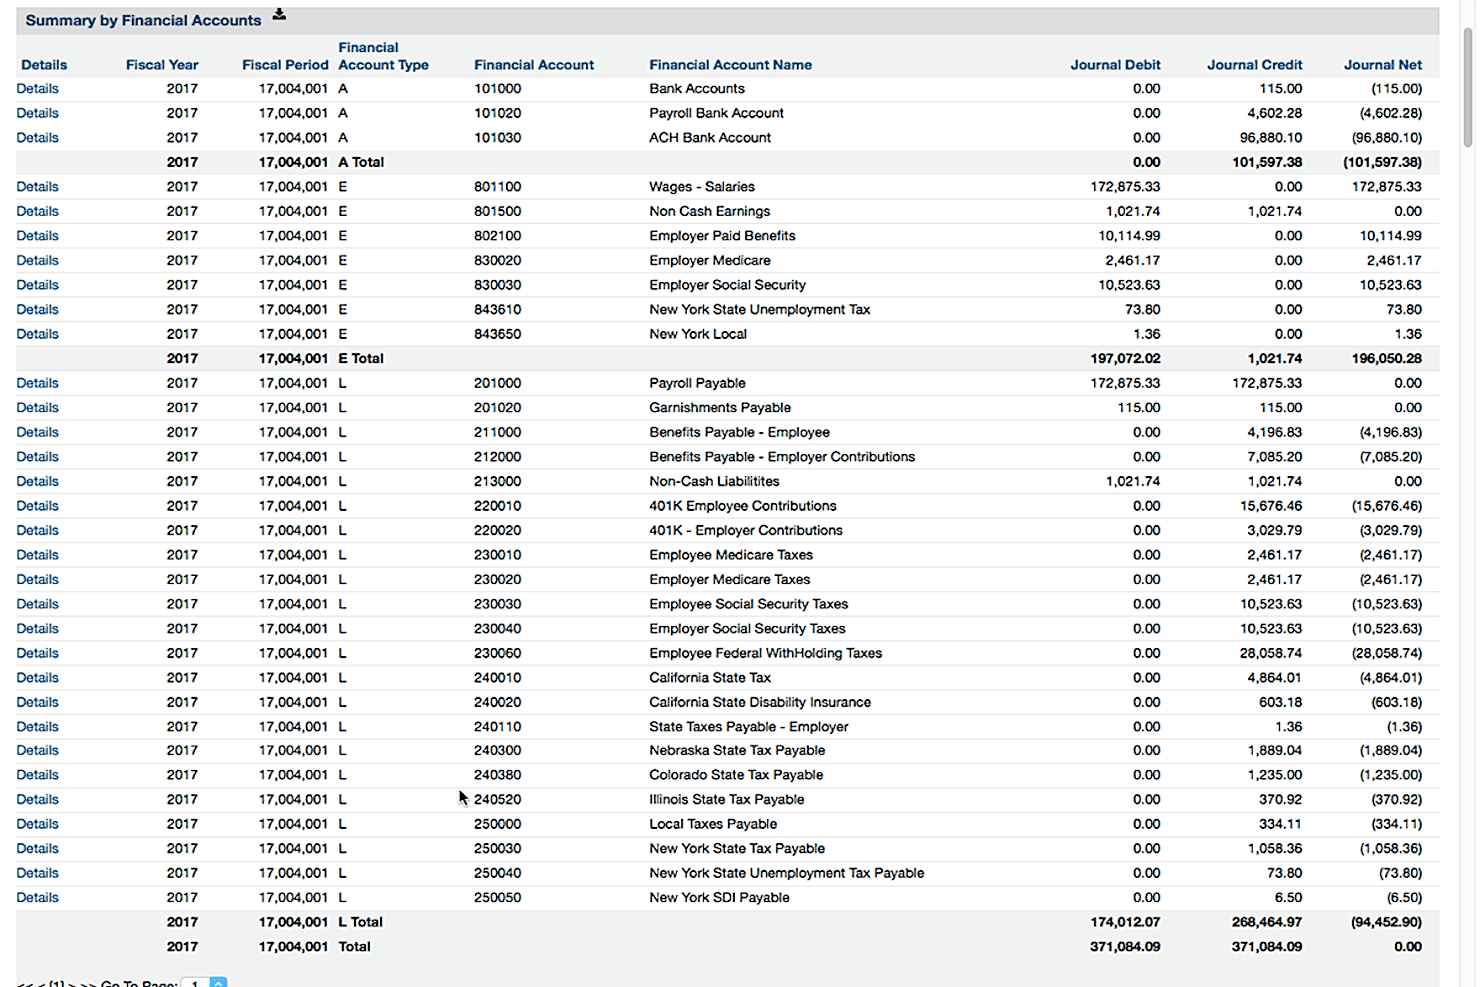Open Details for Bank Accounts row
Image resolution: width=1480 pixels, height=987 pixels.
(x=38, y=89)
